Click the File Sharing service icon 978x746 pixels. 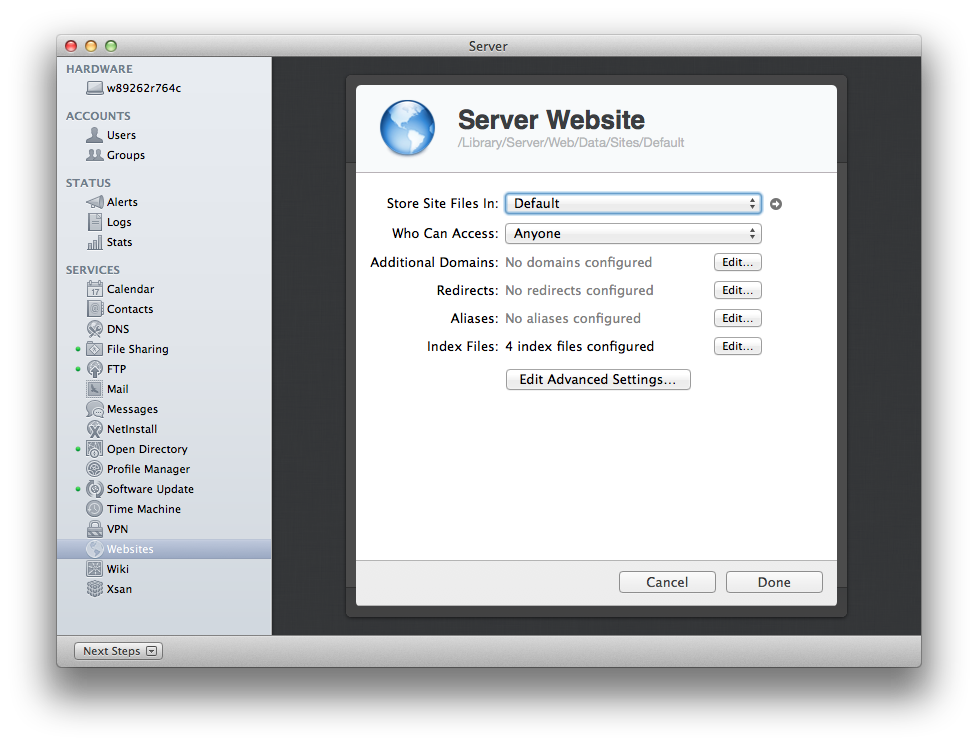(x=95, y=349)
